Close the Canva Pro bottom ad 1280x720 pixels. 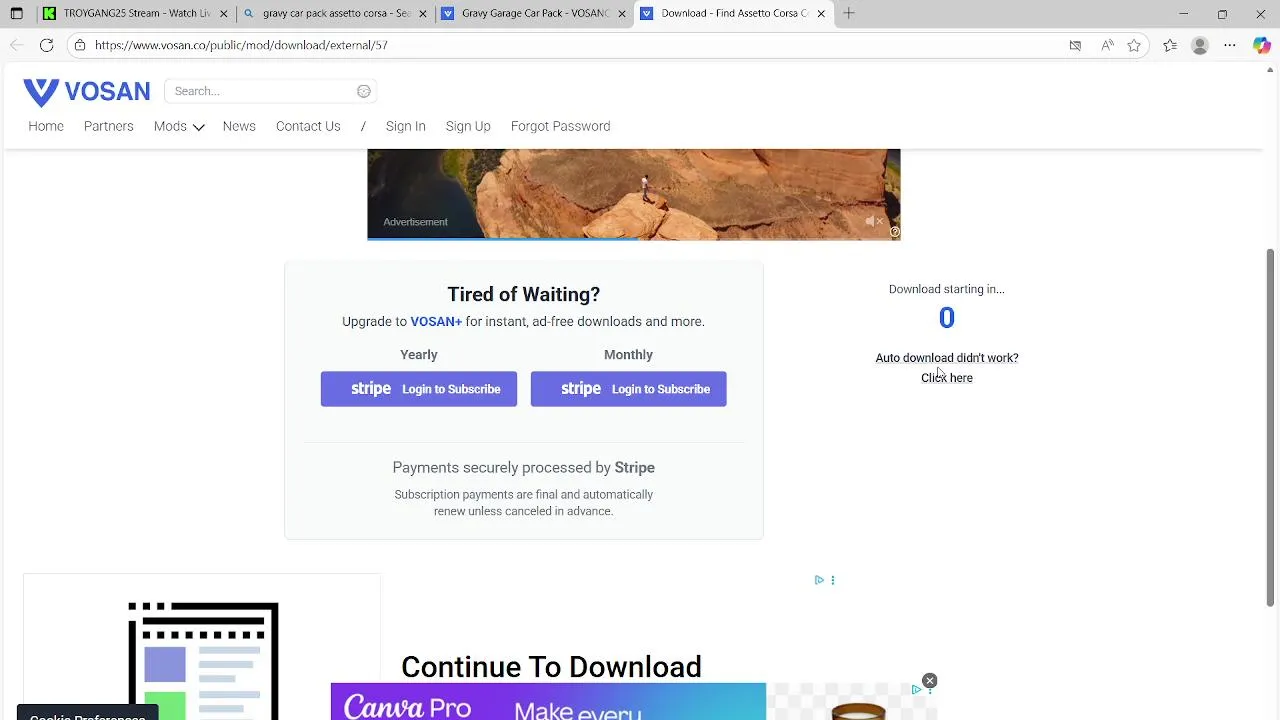coord(929,681)
